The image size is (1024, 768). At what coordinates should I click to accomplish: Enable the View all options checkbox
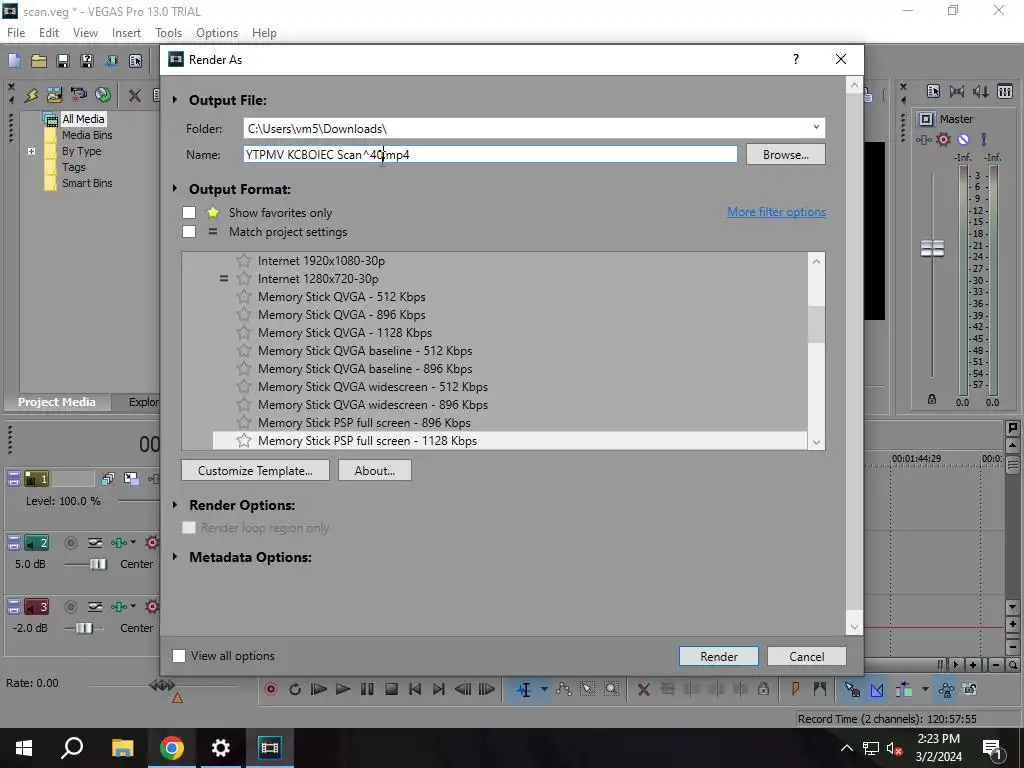click(179, 656)
